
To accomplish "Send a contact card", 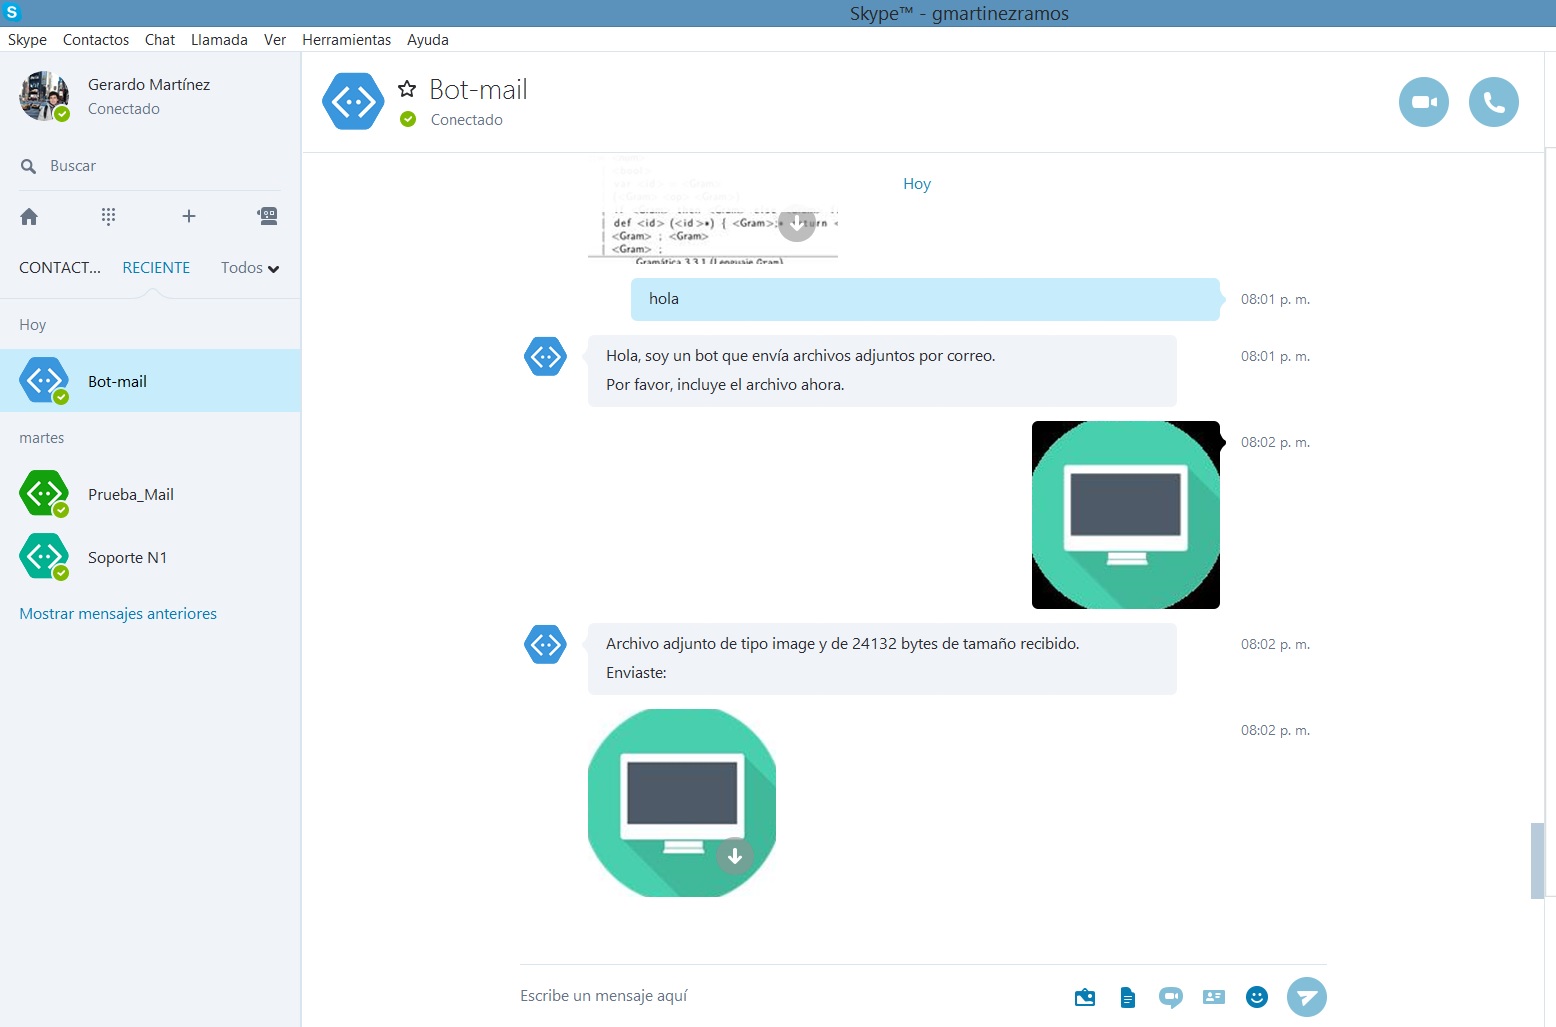I will click(x=1213, y=997).
